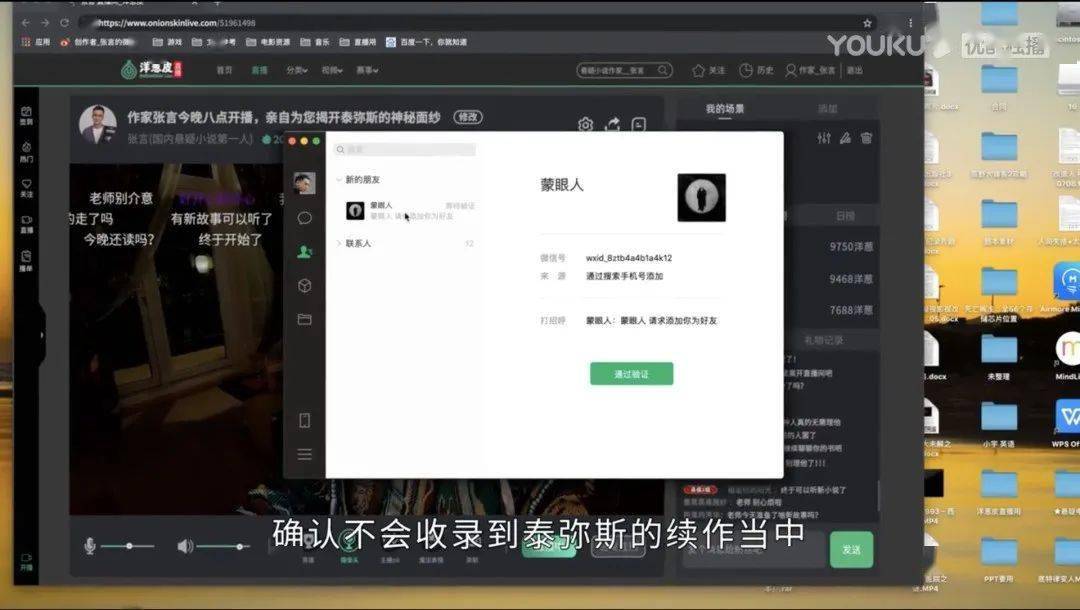Click the 热门 icon in left site sidebar
The width and height of the screenshot is (1080, 610).
[x=26, y=151]
